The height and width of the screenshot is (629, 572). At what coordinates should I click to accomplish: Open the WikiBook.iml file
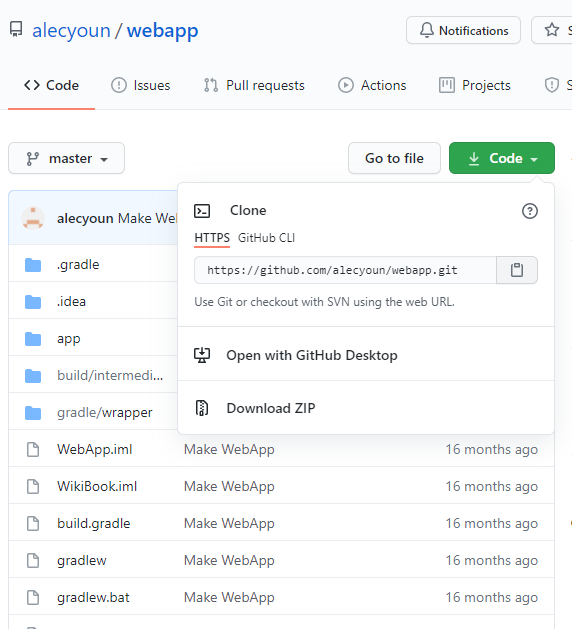pyautogui.click(x=97, y=486)
